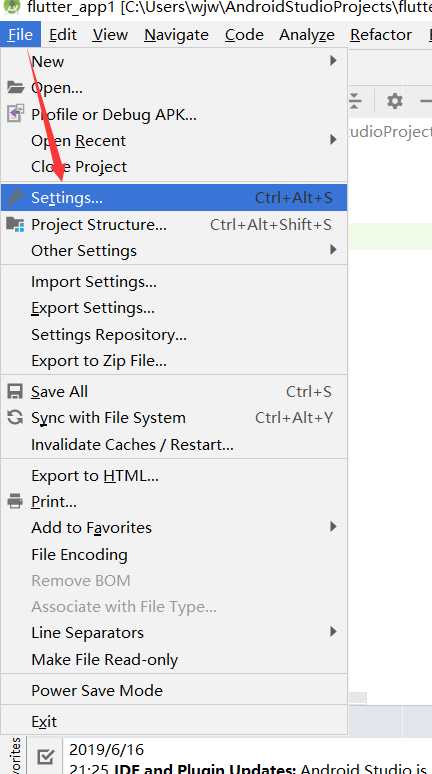
Task: Open the Favorites side panel tab
Action: tap(16, 755)
